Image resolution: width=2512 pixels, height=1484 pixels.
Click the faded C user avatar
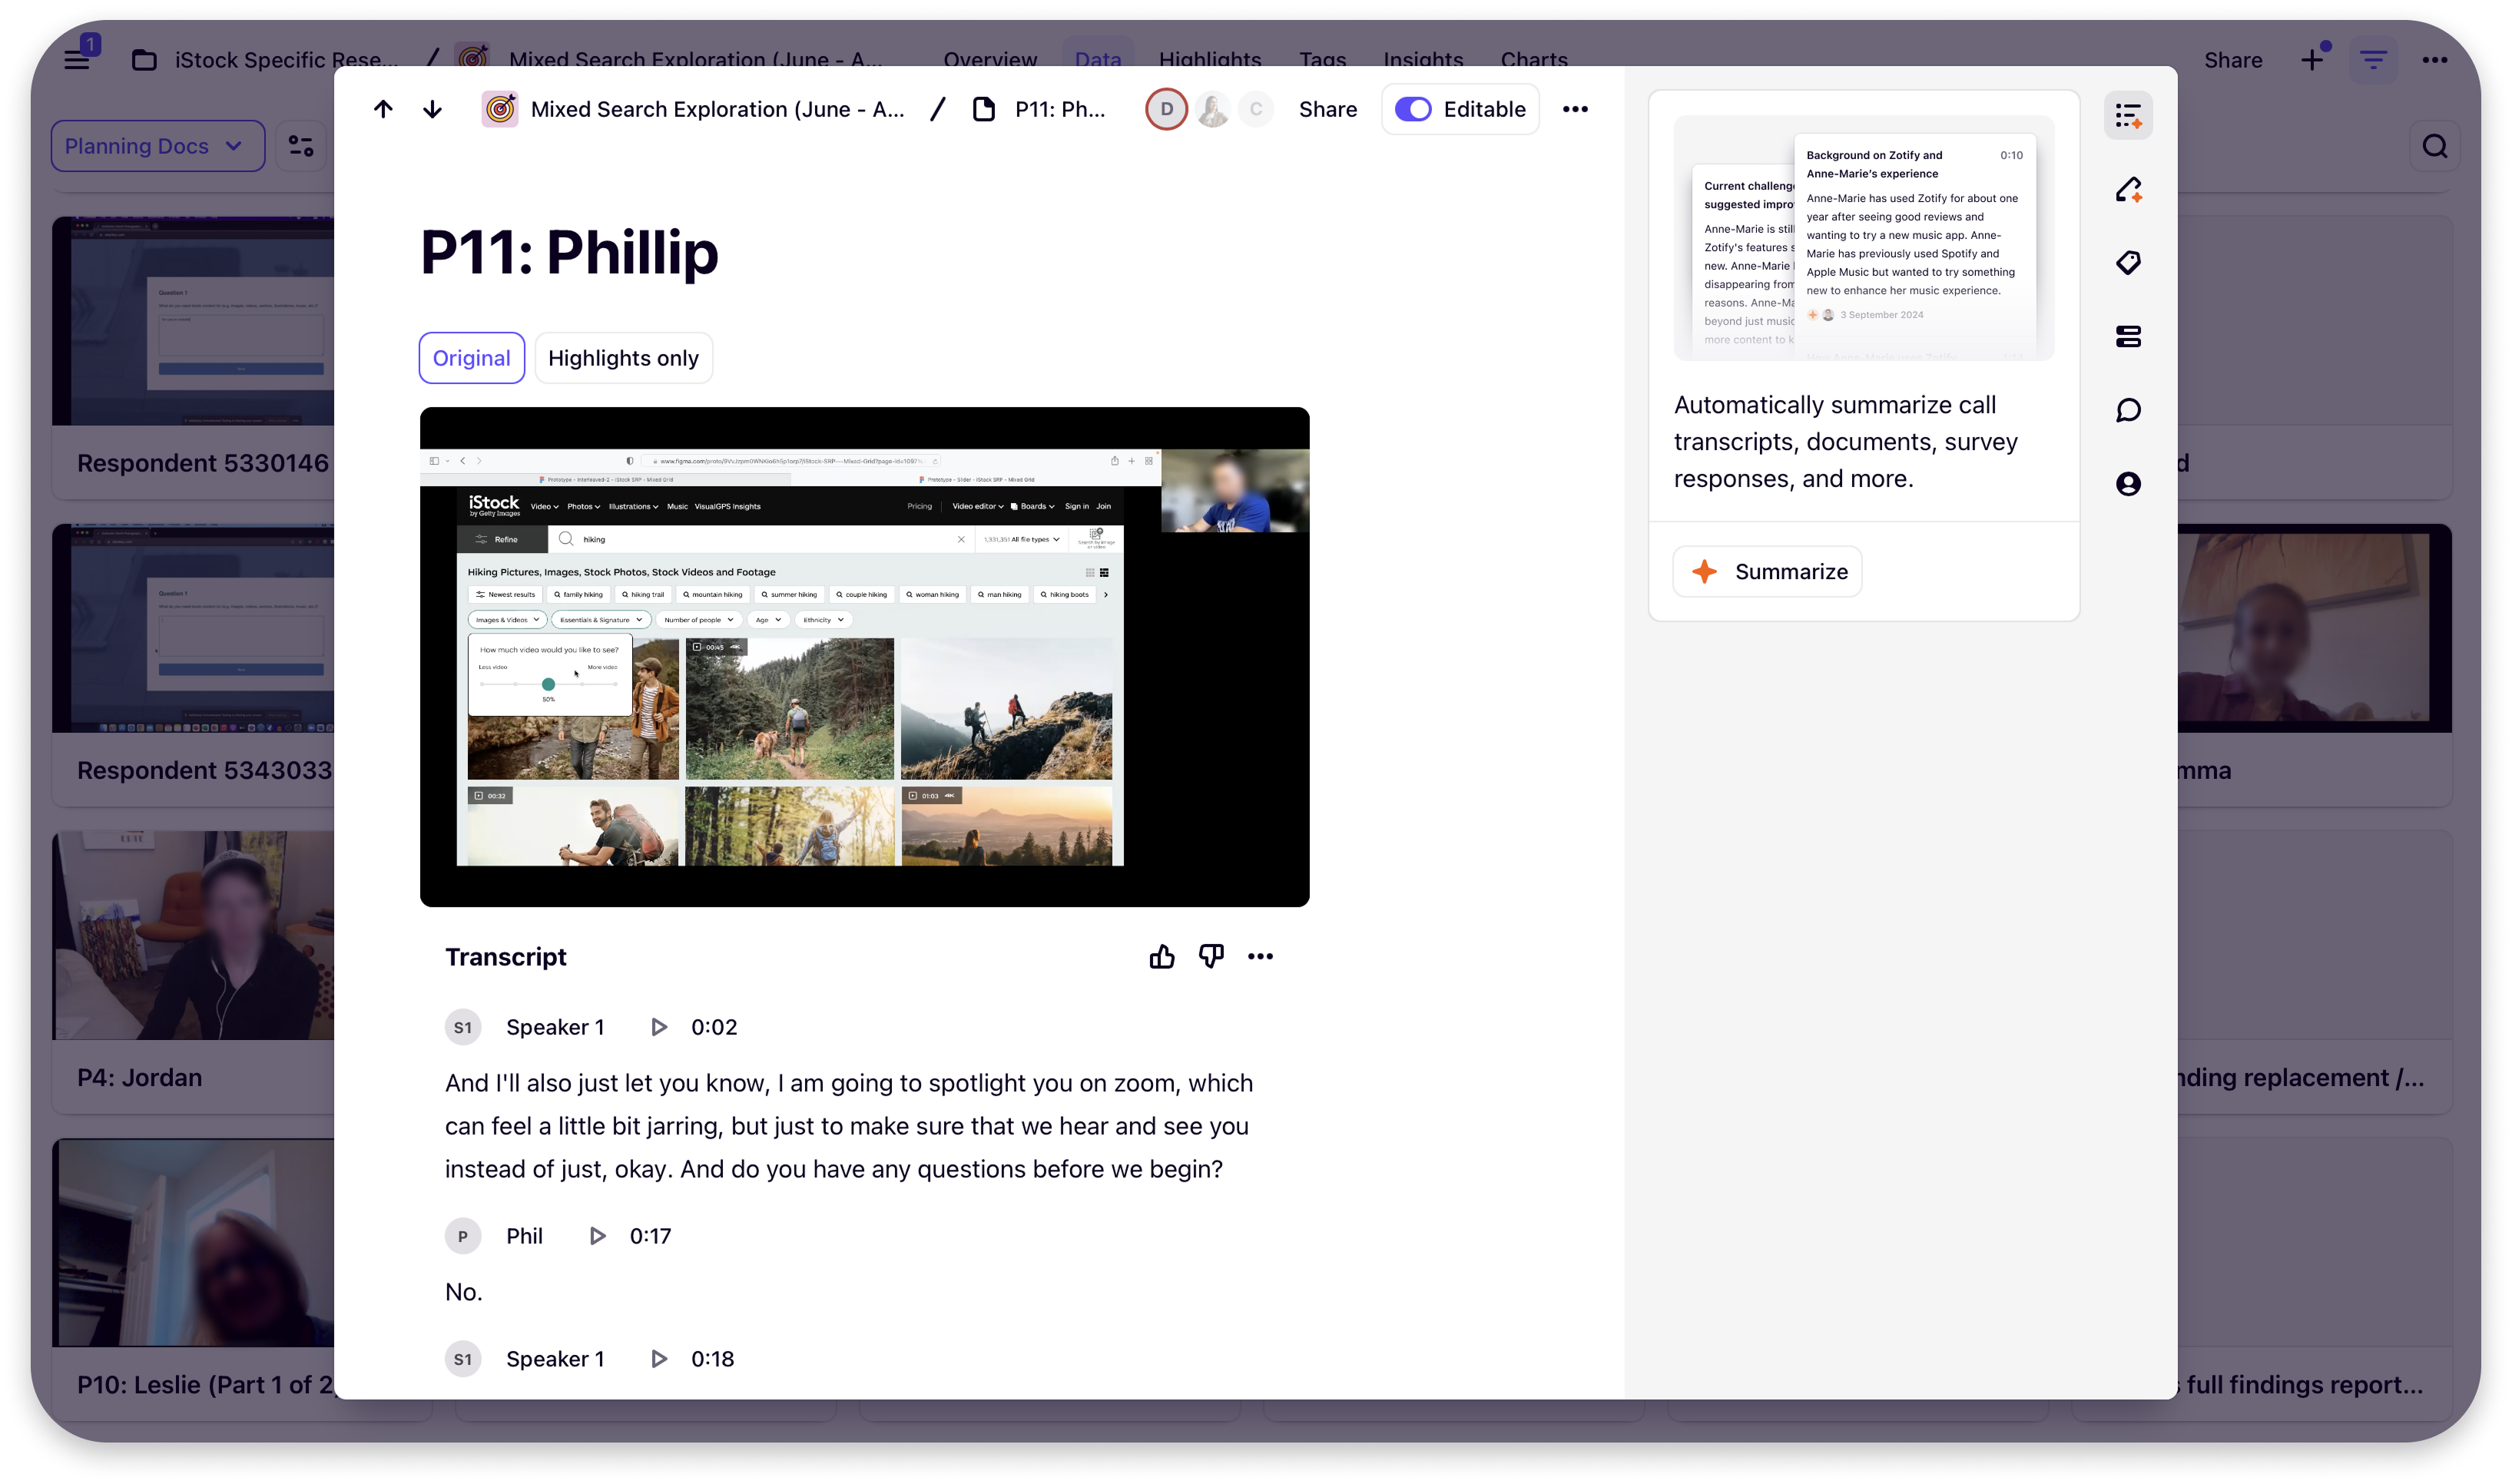pos(1256,109)
